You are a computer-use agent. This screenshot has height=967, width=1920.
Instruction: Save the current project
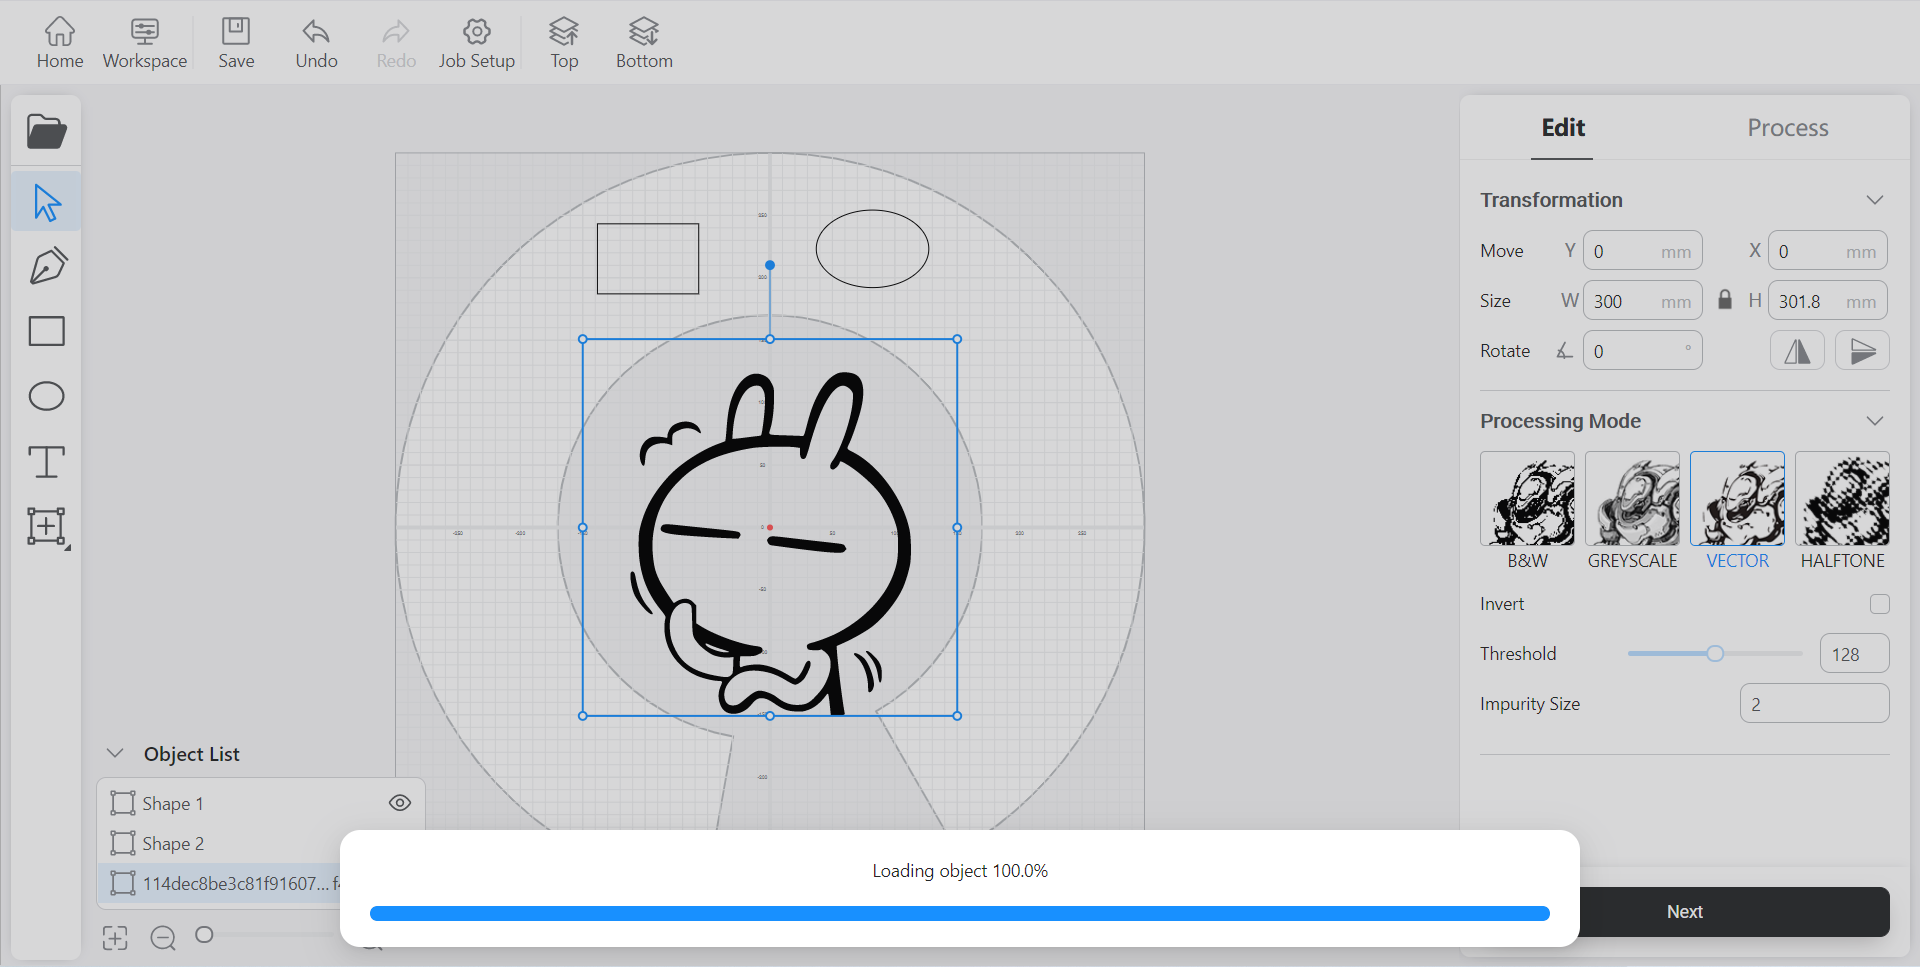pos(236,44)
